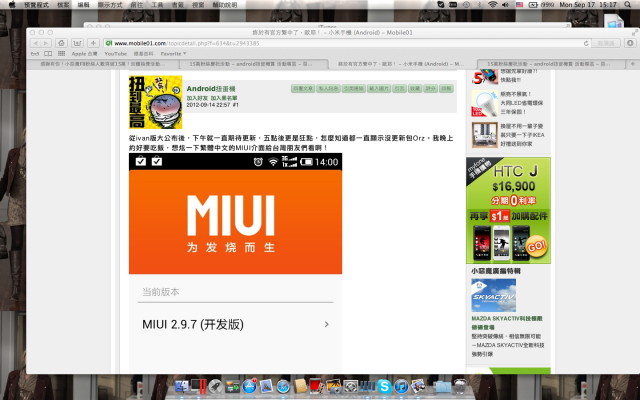
Task: Open the Apple menu
Action: (12, 5)
